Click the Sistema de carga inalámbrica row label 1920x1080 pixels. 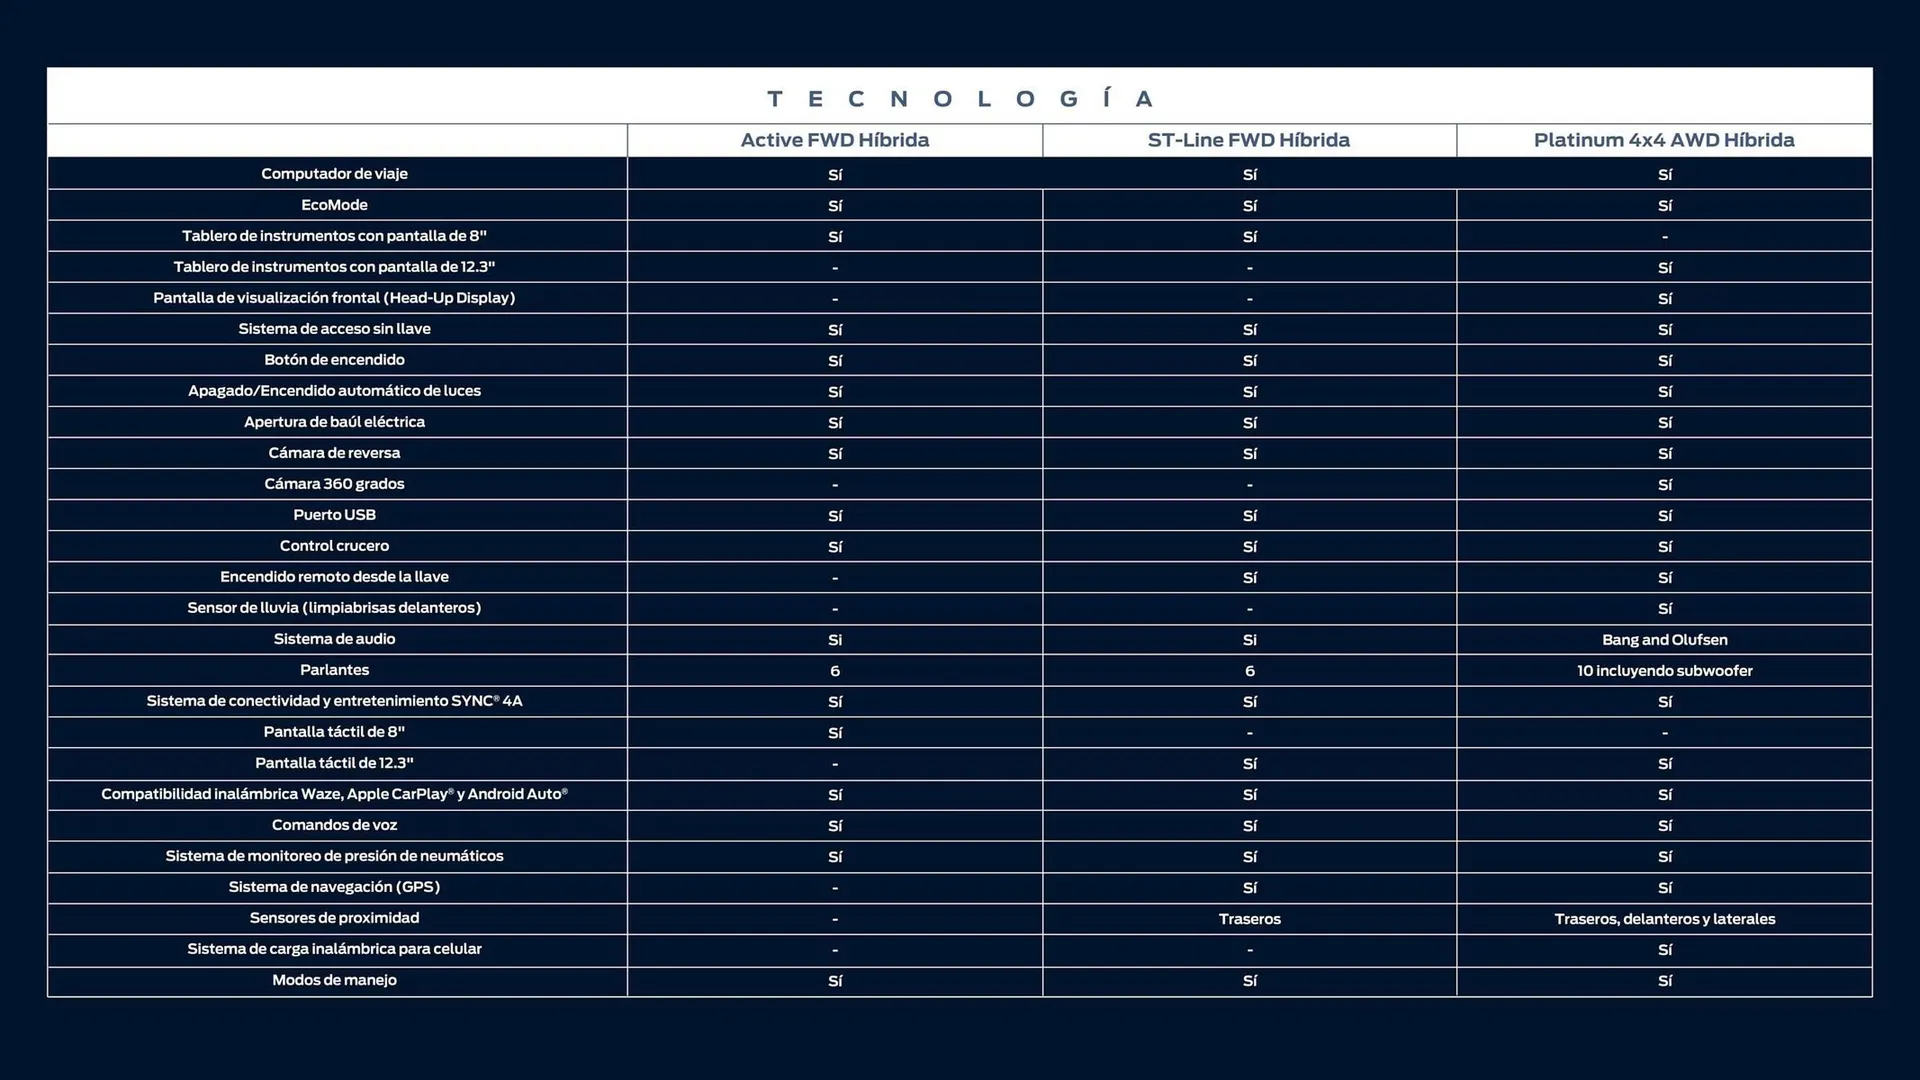pos(334,949)
